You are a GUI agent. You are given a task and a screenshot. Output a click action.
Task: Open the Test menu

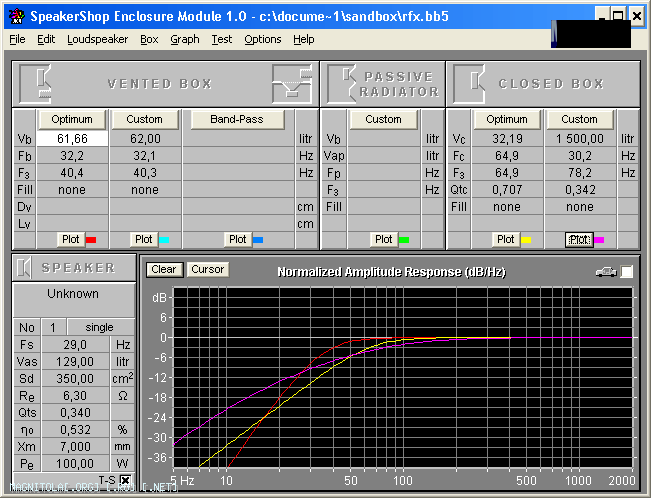(222, 39)
